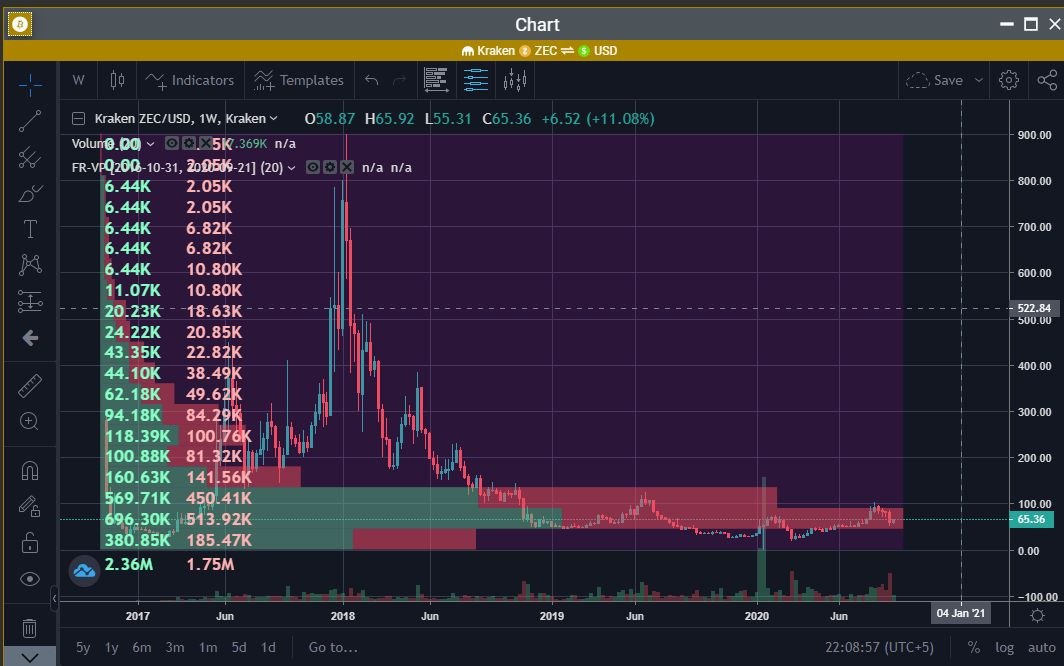1064x666 pixels.
Task: Select the ruler measure tool
Action: tap(30, 386)
